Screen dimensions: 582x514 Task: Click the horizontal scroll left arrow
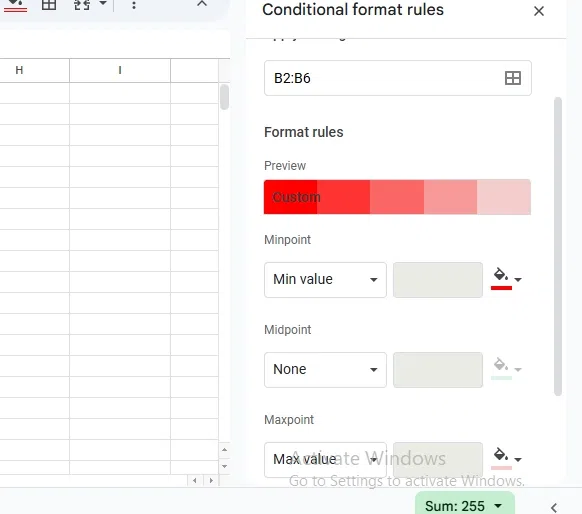coord(195,481)
